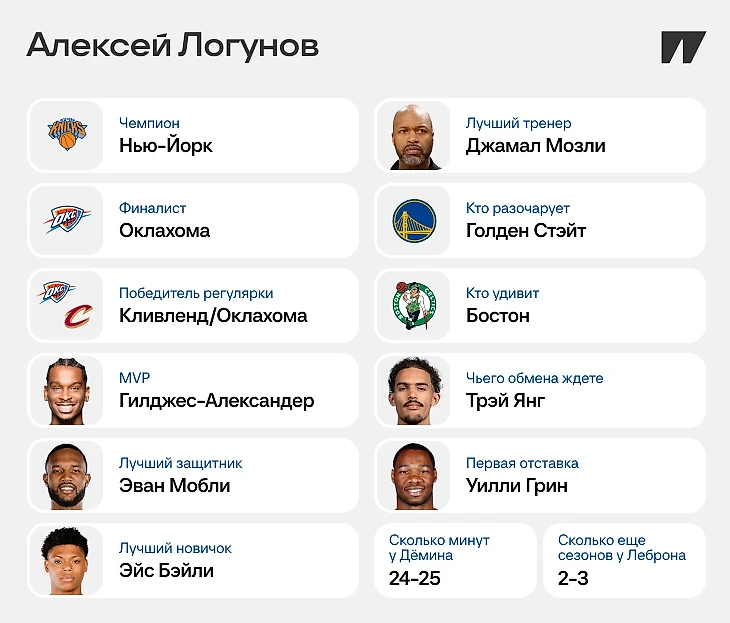This screenshot has width=730, height=623.
Task: Click the black logo top right
Action: click(683, 48)
